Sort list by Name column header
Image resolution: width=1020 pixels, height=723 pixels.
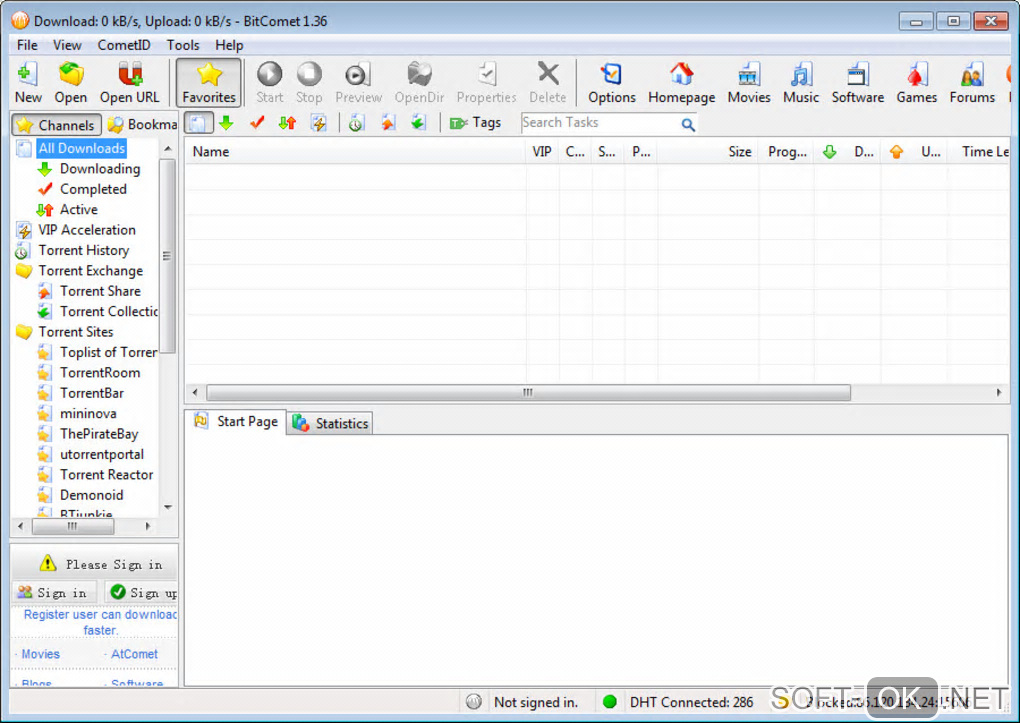click(x=356, y=152)
